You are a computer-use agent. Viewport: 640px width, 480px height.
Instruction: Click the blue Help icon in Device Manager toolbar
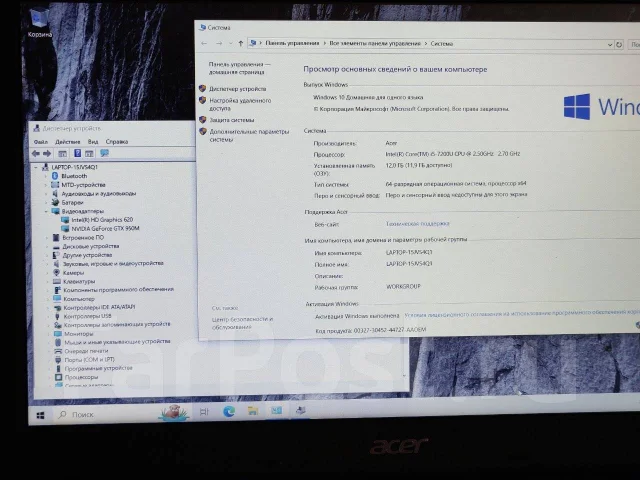tap(78, 153)
